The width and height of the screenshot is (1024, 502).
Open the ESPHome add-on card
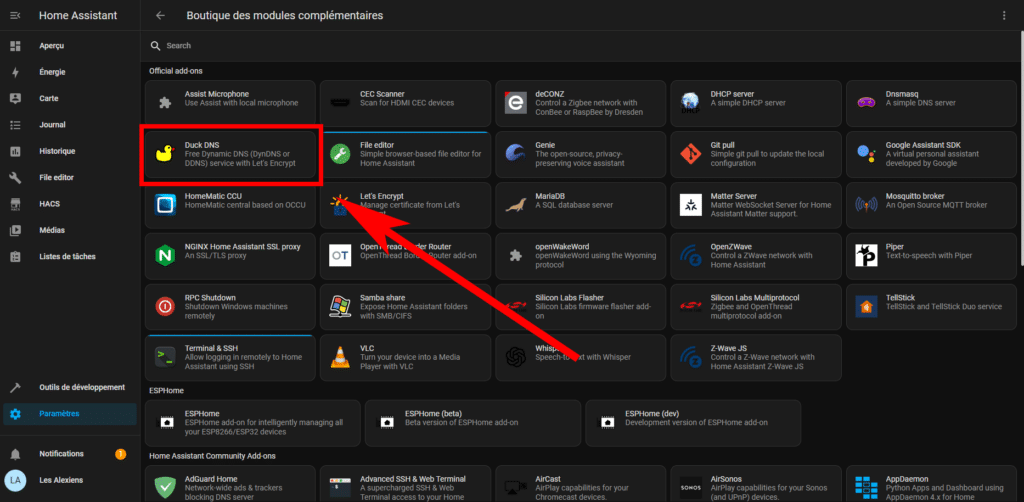point(252,423)
